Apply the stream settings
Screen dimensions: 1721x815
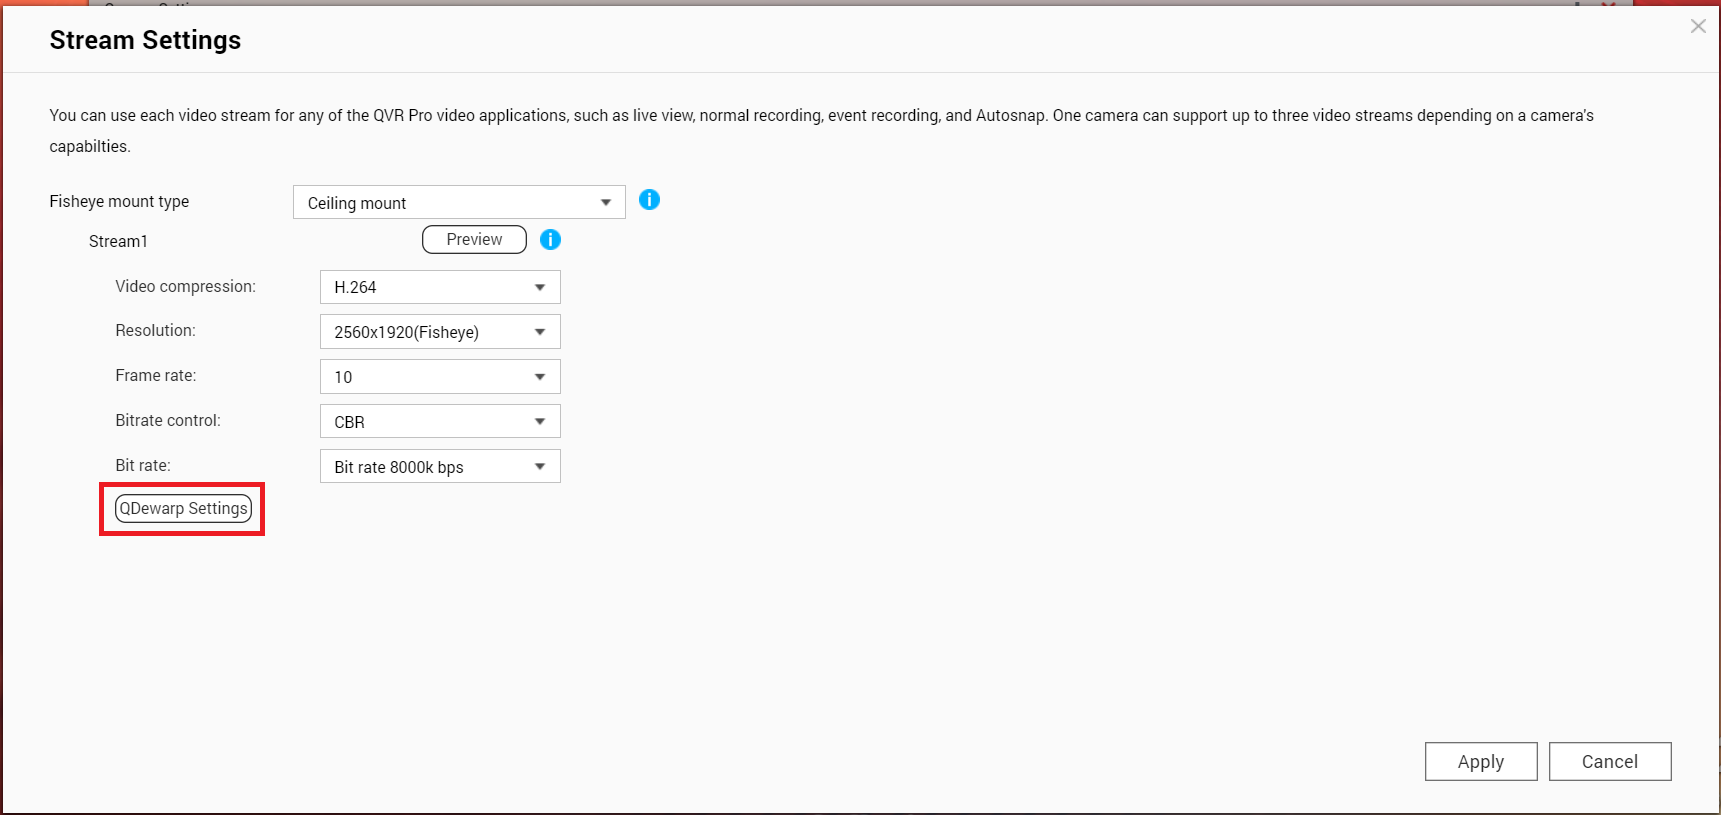click(1480, 762)
